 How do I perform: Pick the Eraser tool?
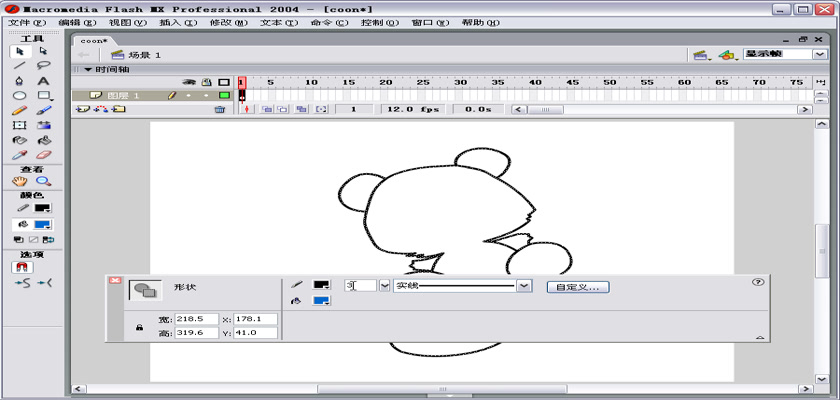pos(43,155)
